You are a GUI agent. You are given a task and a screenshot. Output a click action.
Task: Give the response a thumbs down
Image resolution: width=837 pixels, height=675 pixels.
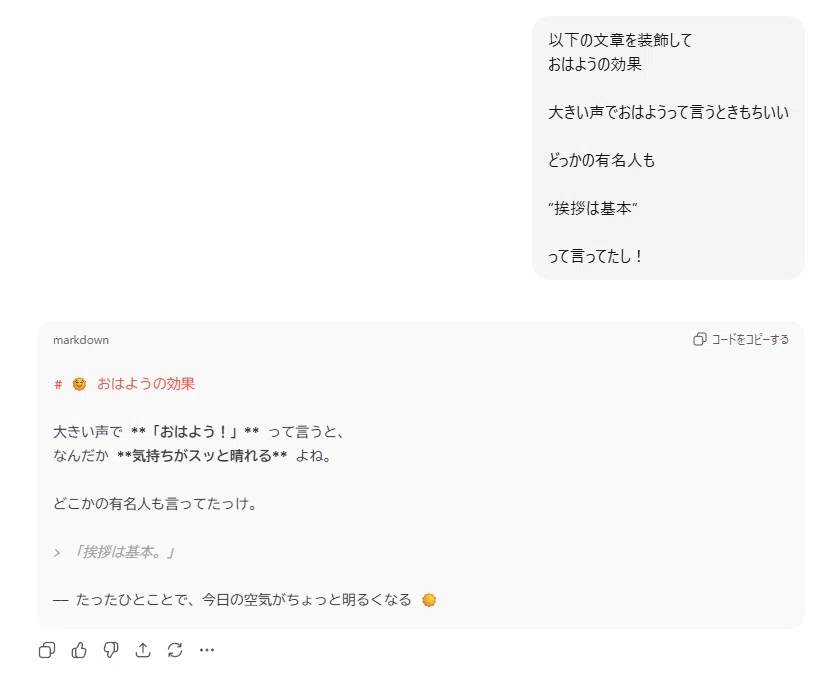pos(111,650)
